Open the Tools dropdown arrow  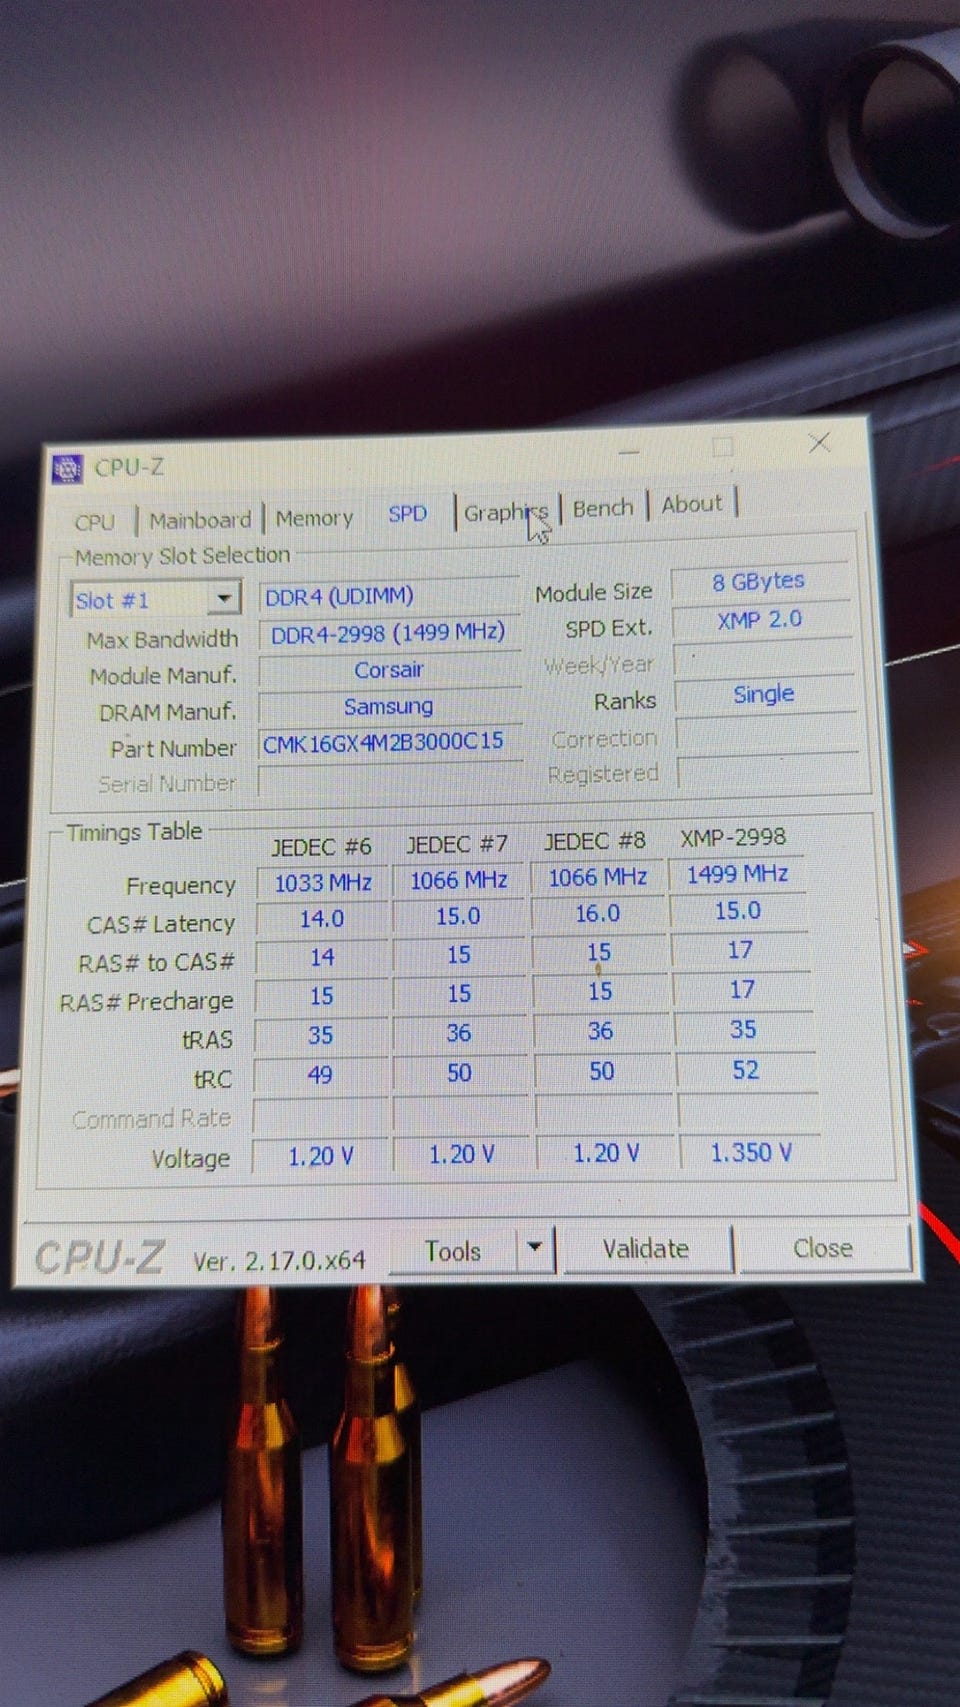tap(535, 1248)
